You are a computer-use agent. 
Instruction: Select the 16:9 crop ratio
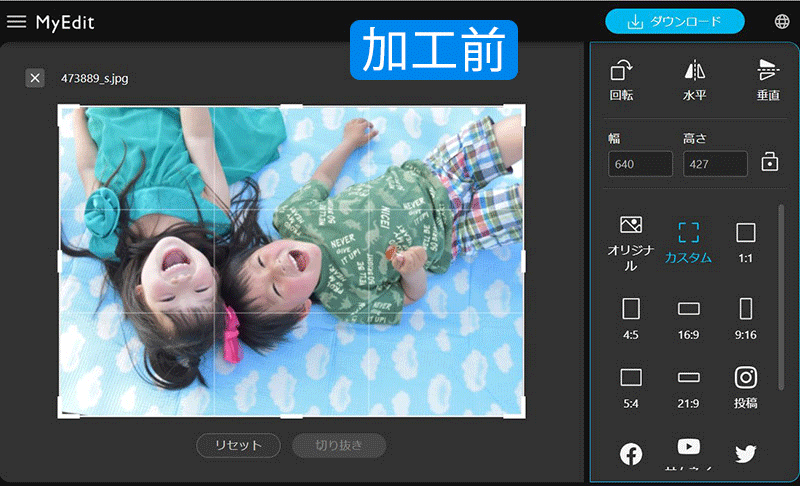click(x=688, y=320)
